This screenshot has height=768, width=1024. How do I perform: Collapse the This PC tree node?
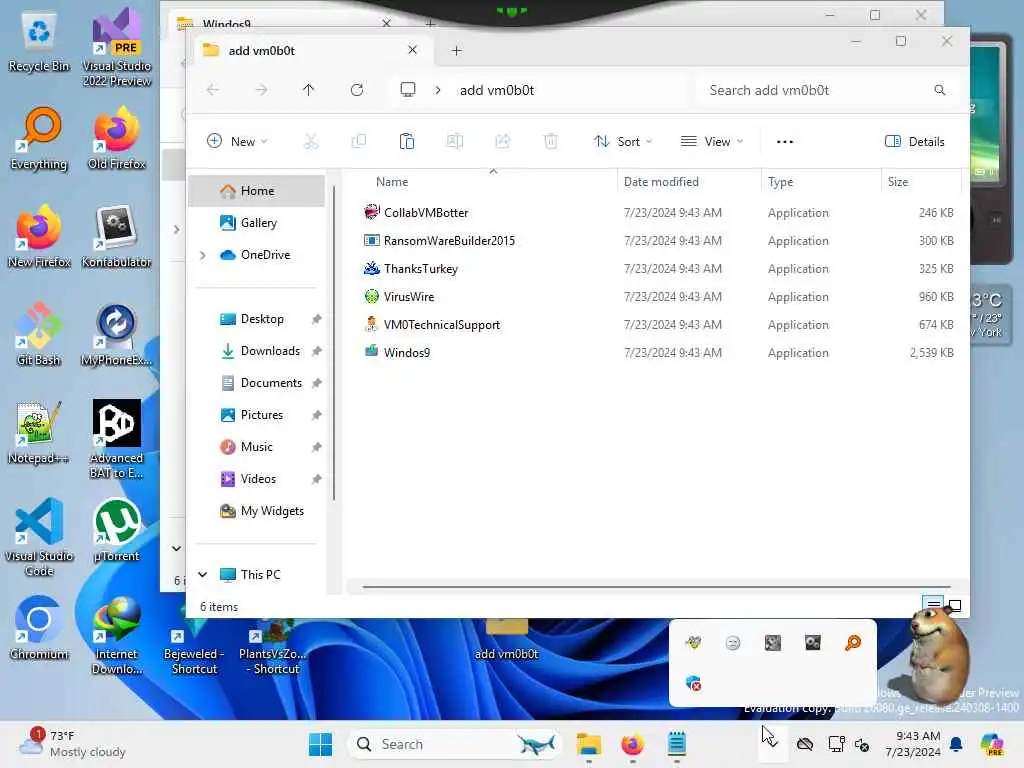pos(202,575)
